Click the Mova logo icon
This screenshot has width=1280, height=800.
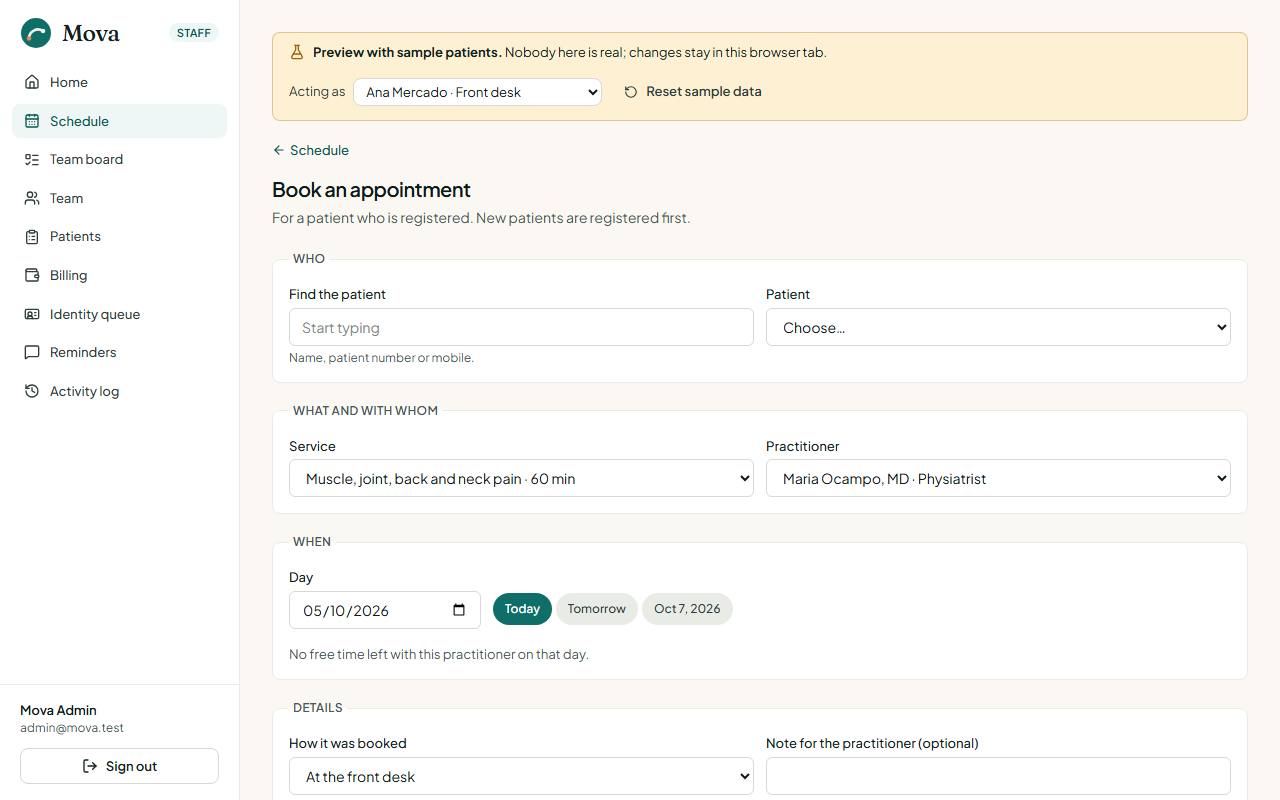tap(36, 33)
